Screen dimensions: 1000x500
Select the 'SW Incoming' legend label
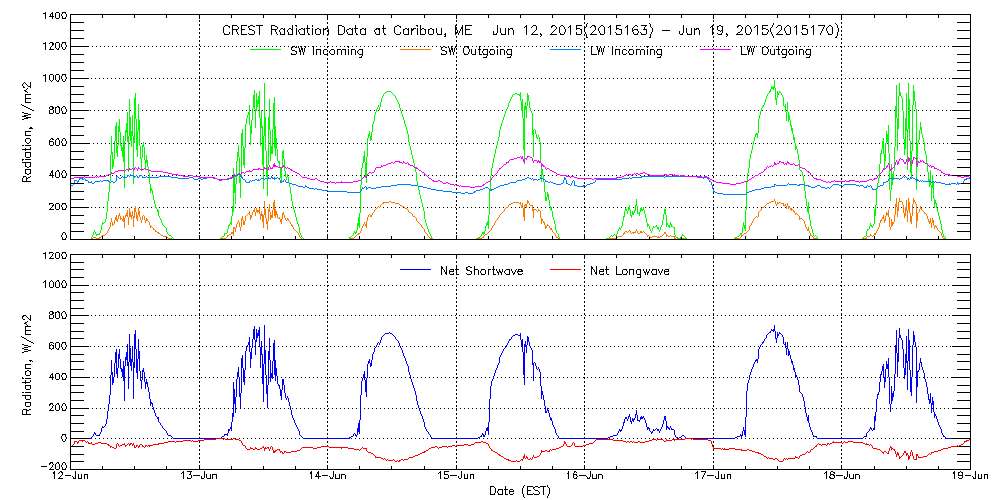(x=326, y=51)
